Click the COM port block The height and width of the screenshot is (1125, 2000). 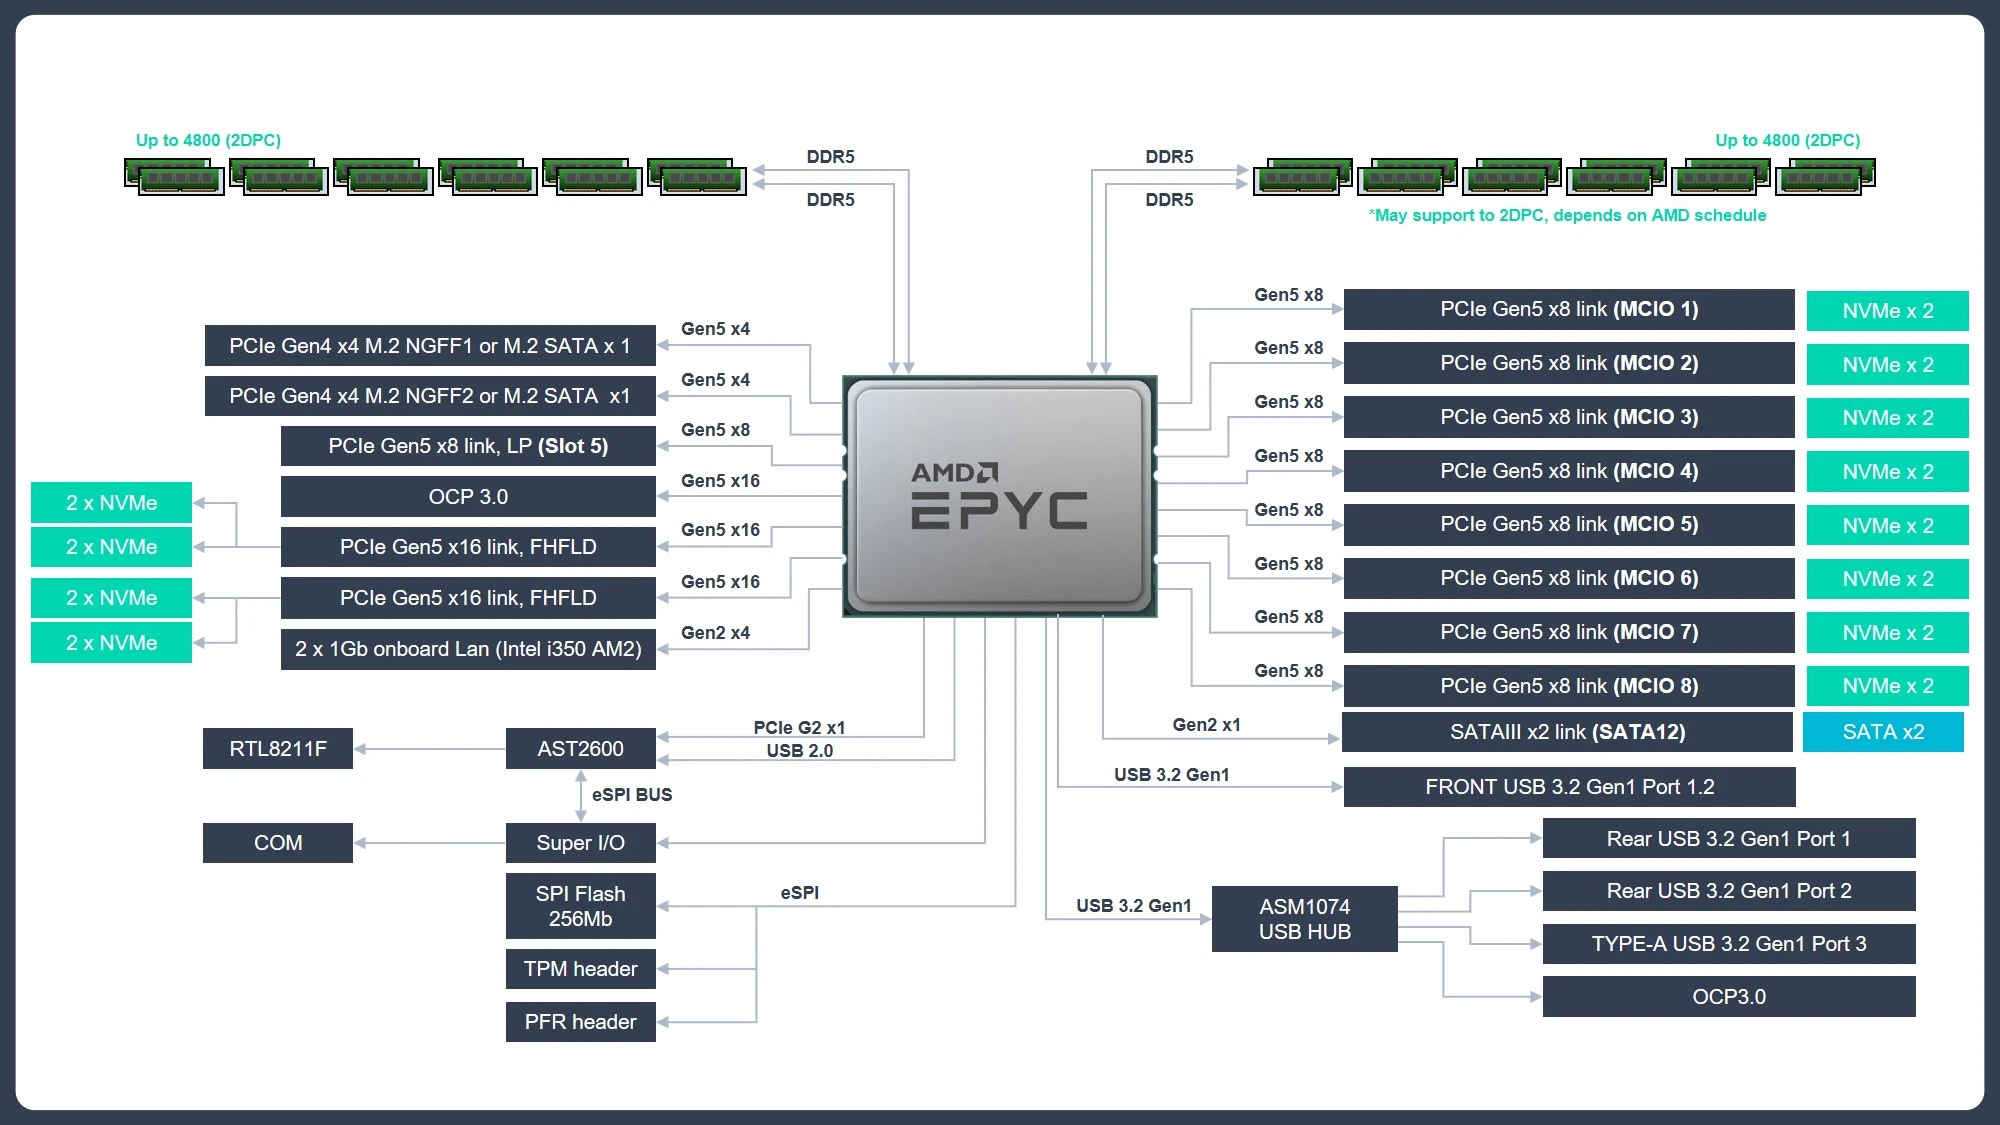tap(278, 843)
